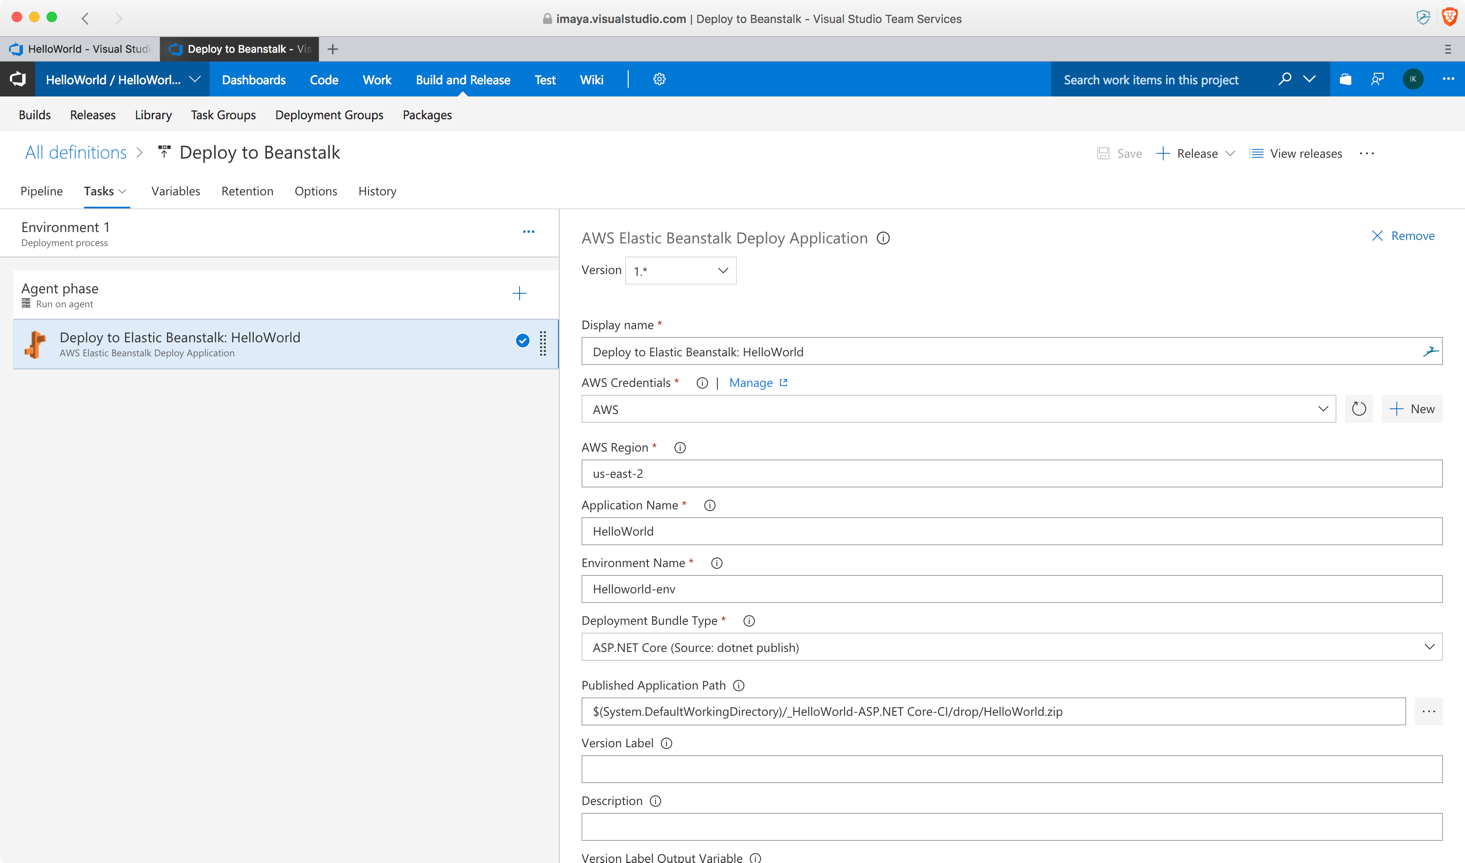
Task: Open the Deployment Groups sub-tab
Action: [x=329, y=115]
